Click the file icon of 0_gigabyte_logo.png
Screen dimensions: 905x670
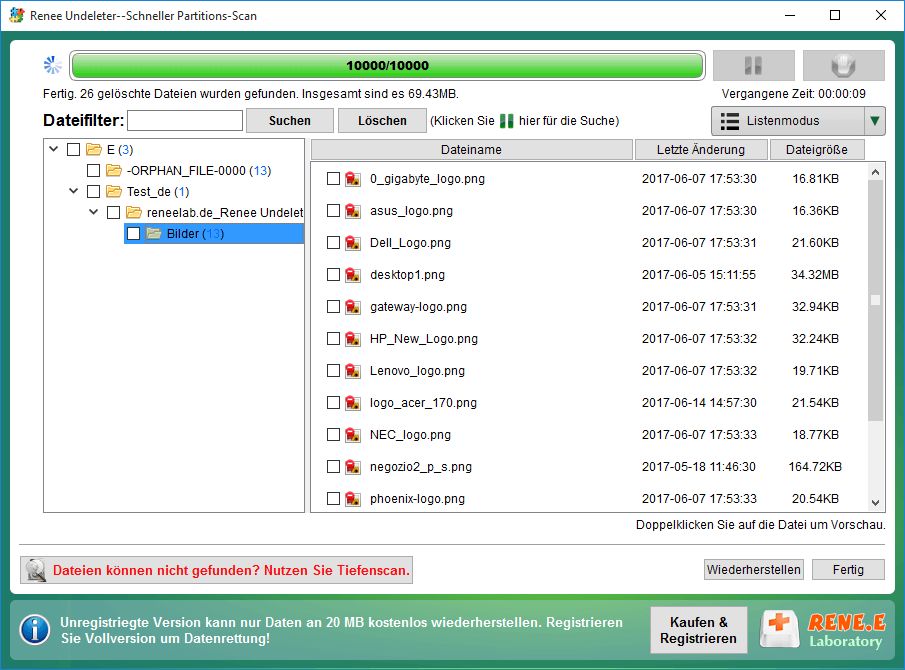[x=353, y=179]
